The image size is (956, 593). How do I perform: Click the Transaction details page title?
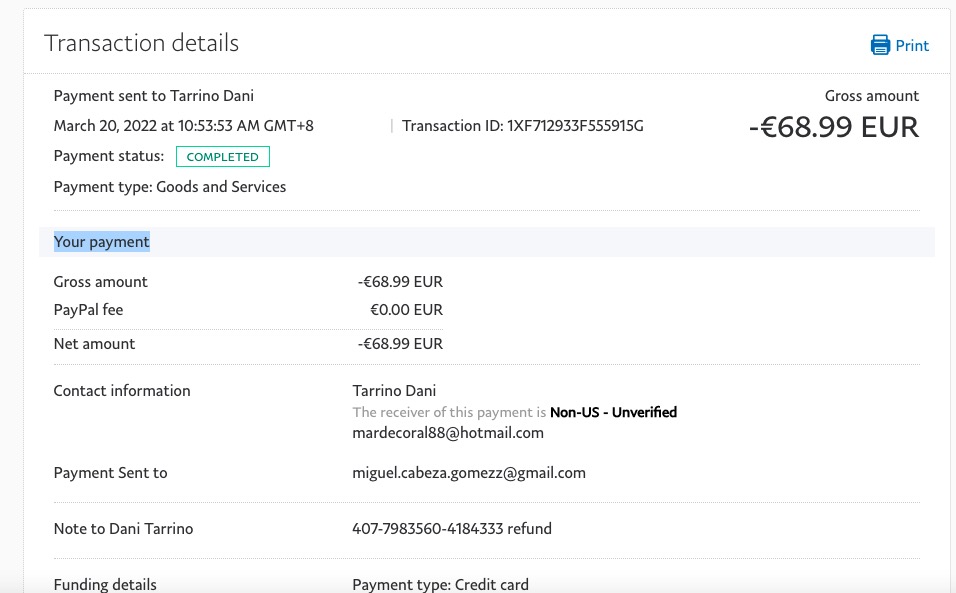[142, 43]
